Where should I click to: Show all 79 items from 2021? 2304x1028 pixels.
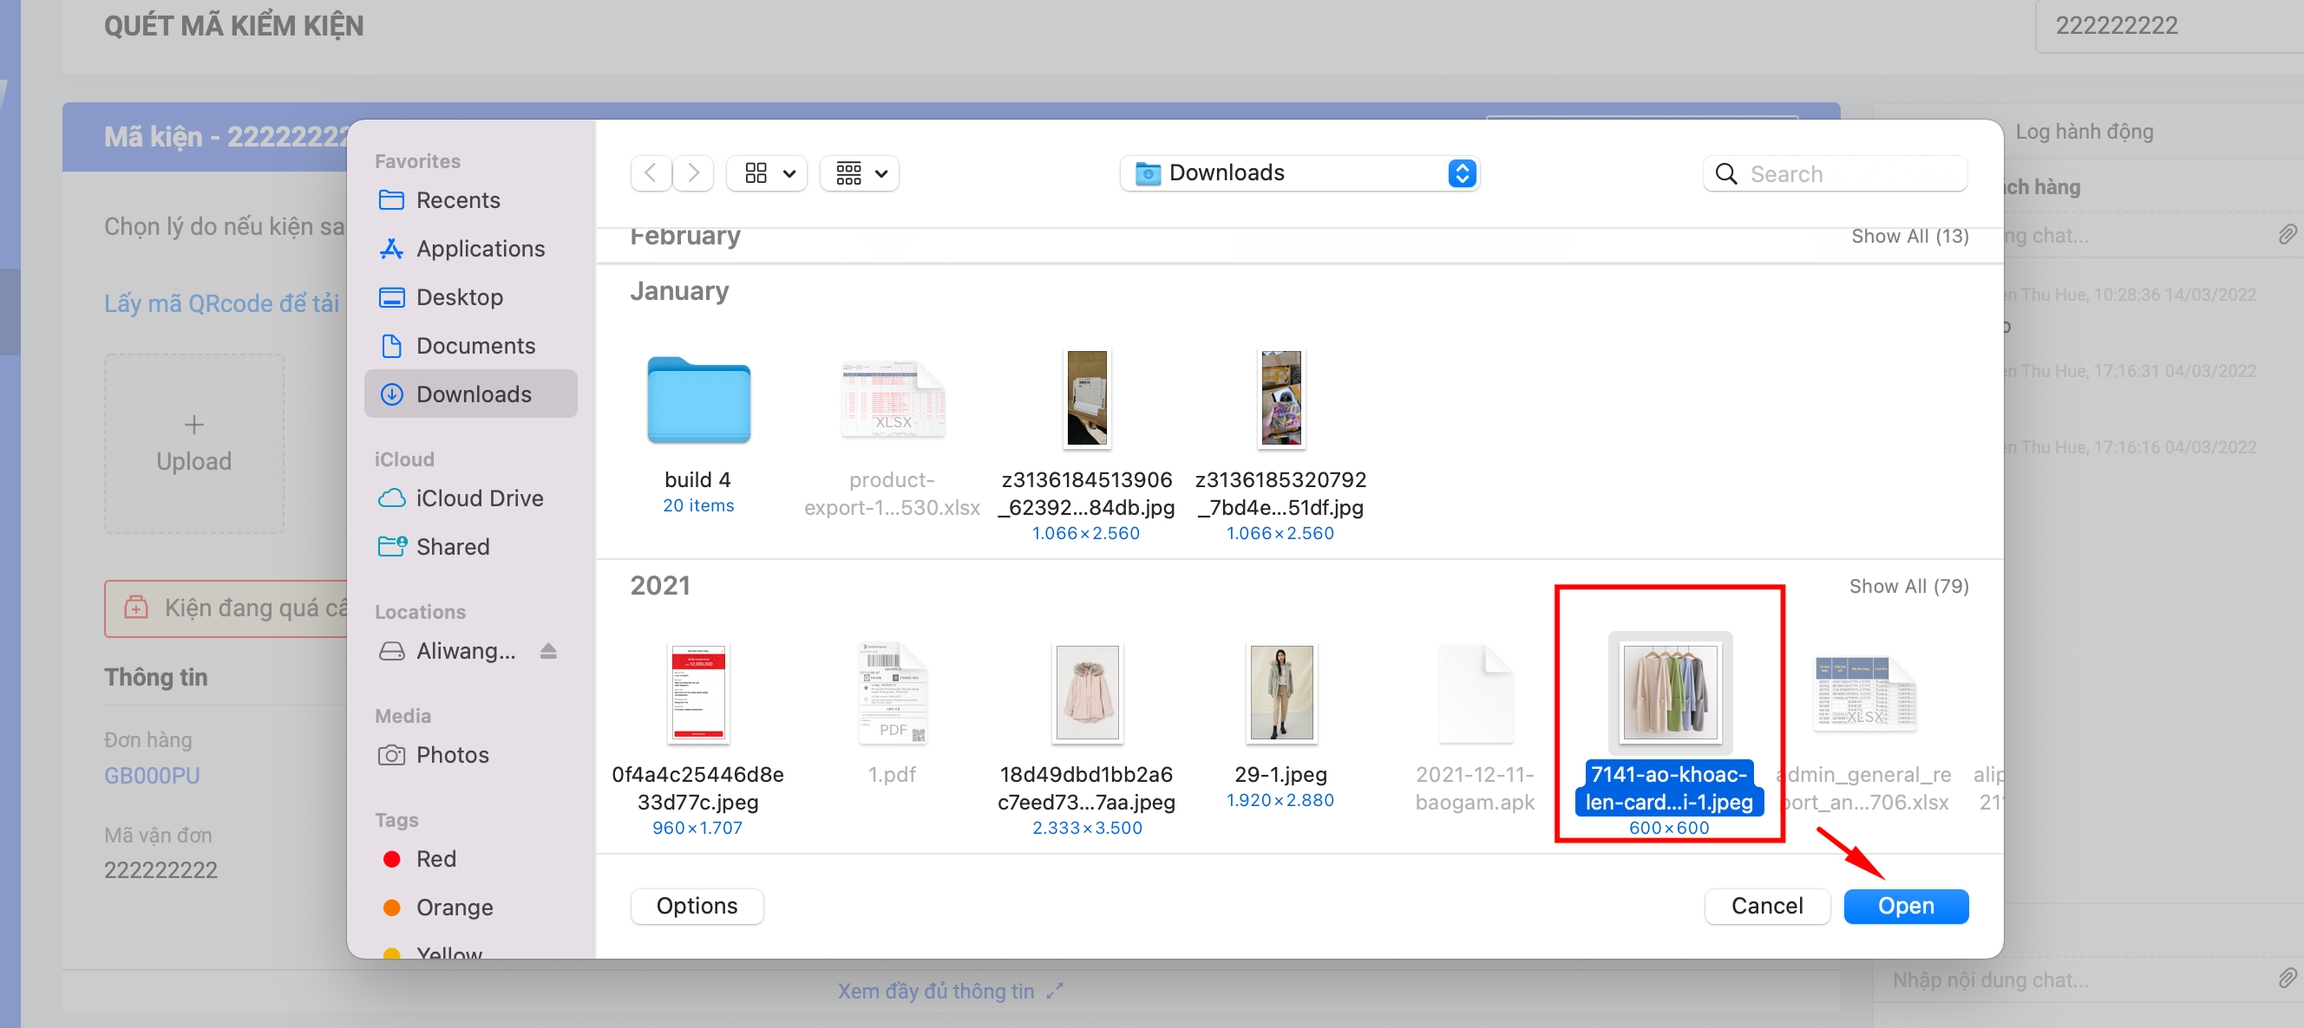[1908, 586]
